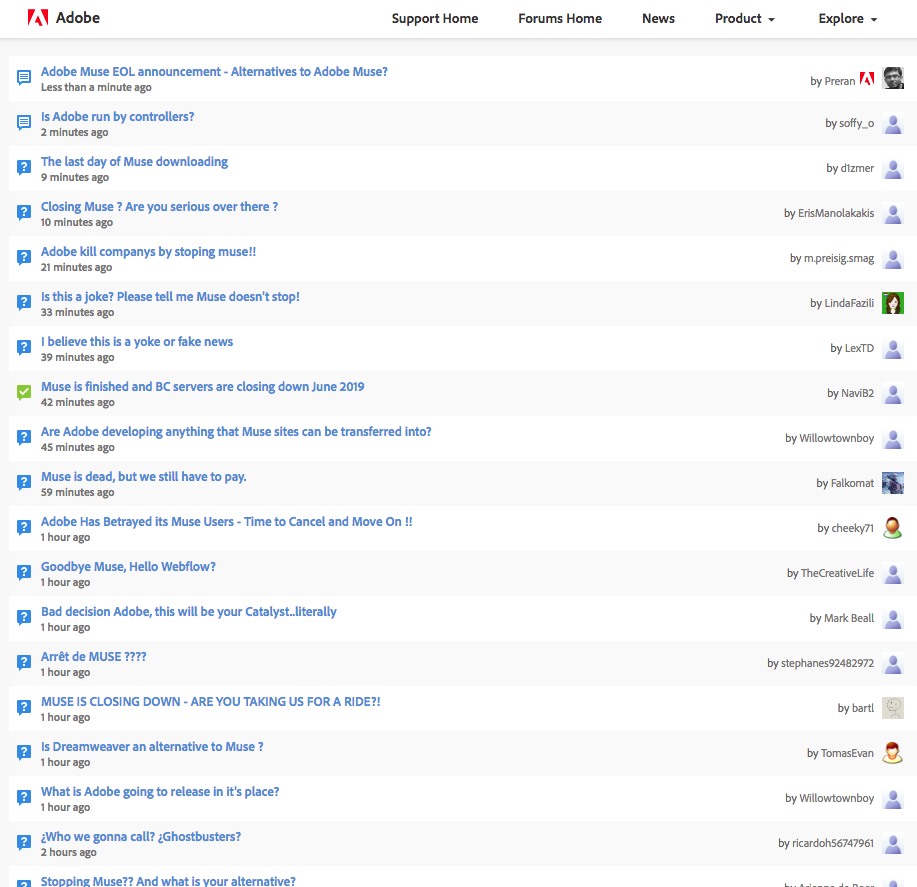This screenshot has height=887, width=917.
Task: Click bartl's sketch avatar
Action: [x=893, y=708]
